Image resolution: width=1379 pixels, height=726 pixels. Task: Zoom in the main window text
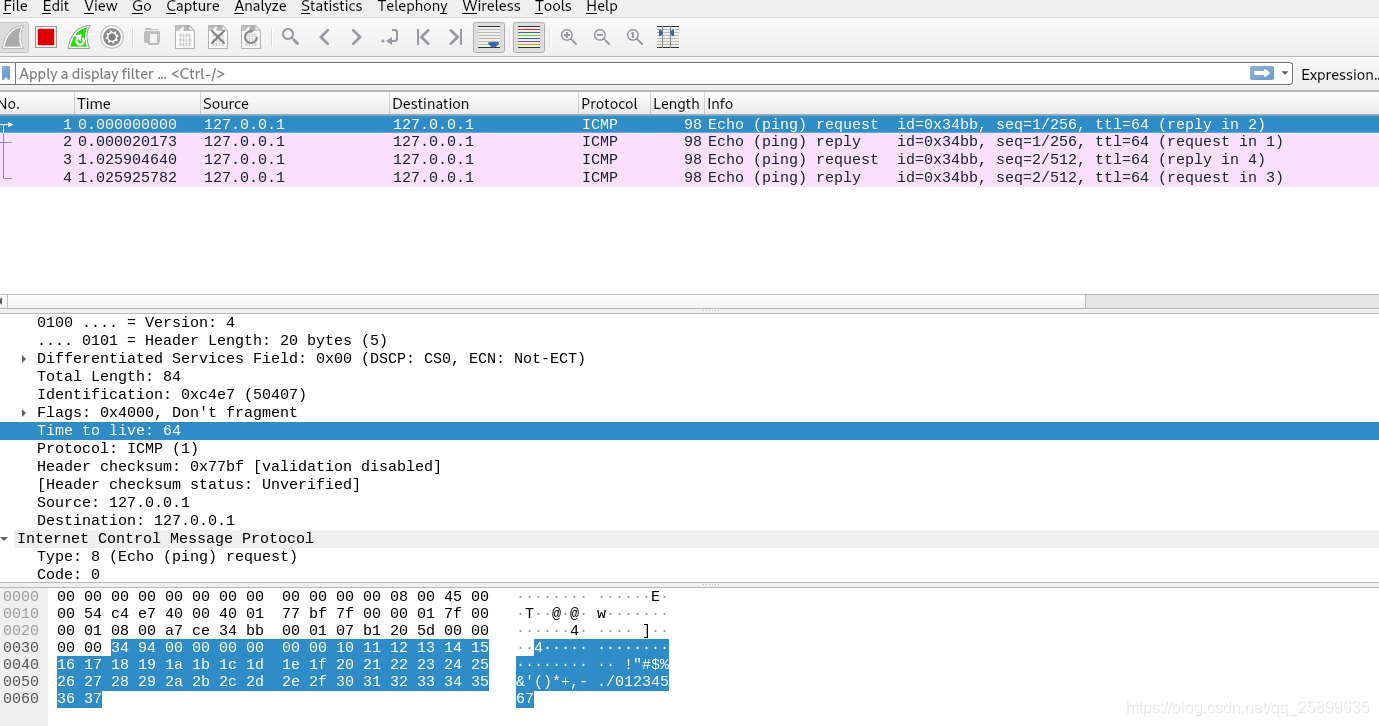click(x=569, y=37)
